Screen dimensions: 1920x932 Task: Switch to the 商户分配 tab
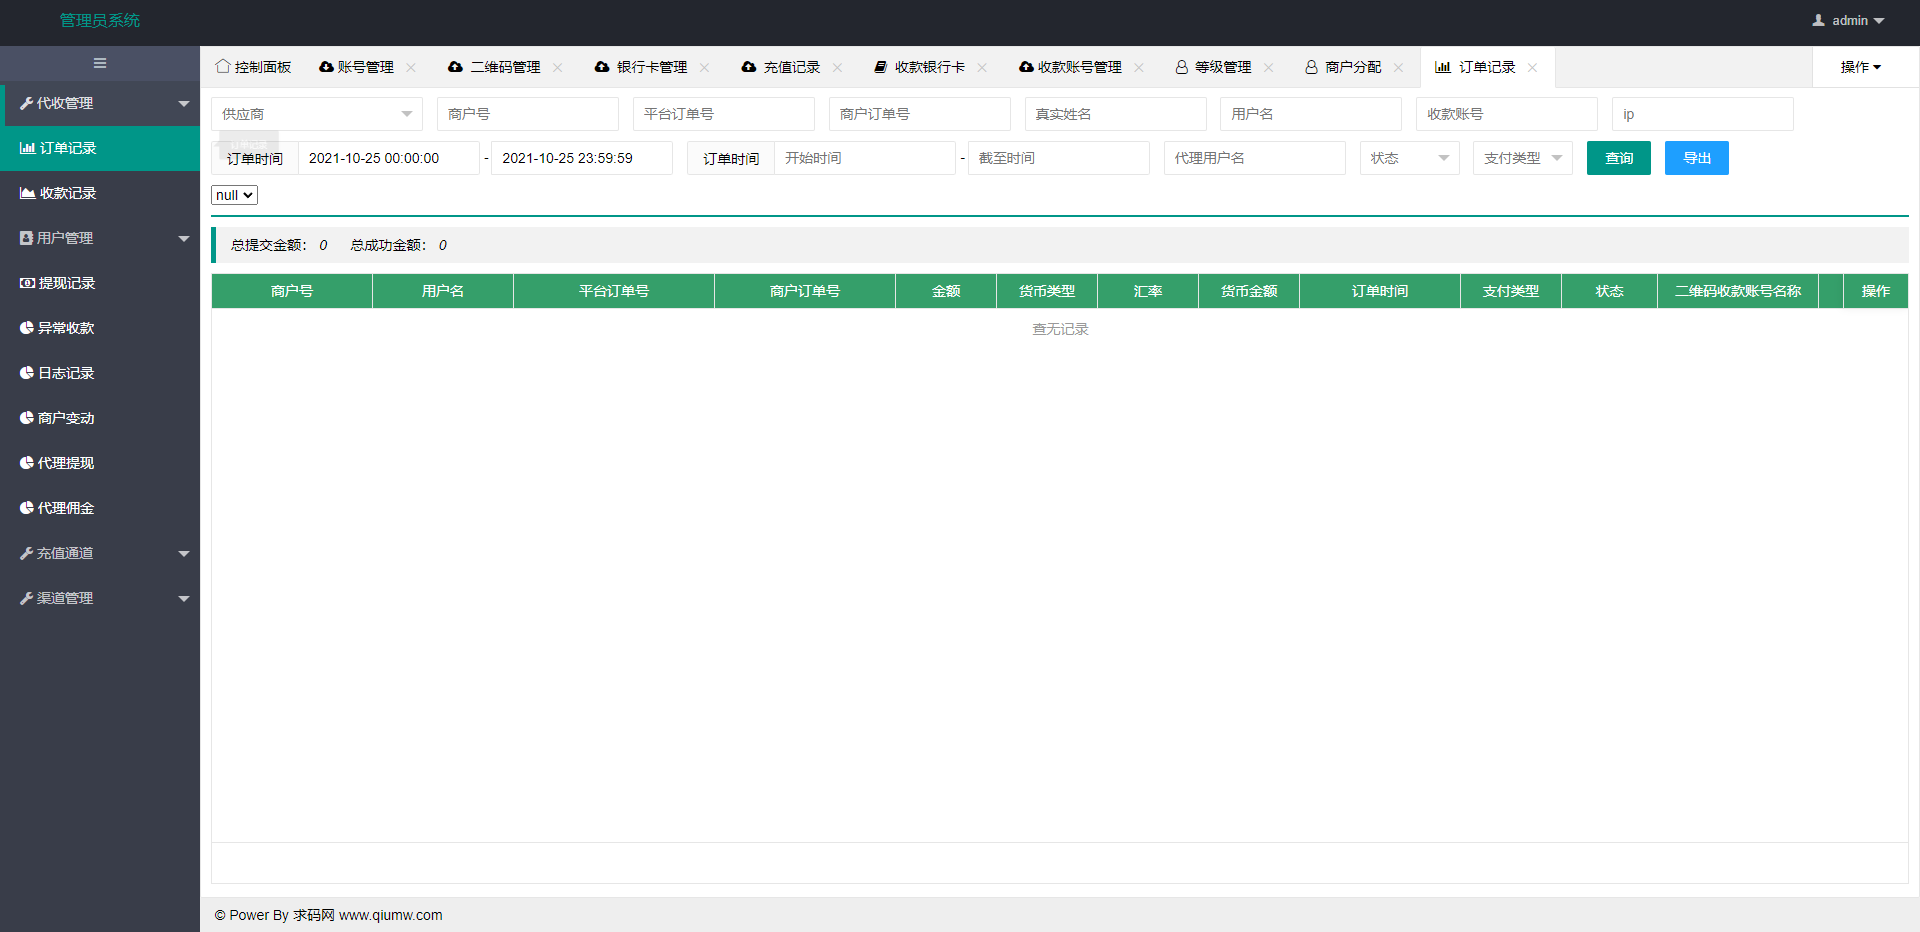pos(1353,67)
